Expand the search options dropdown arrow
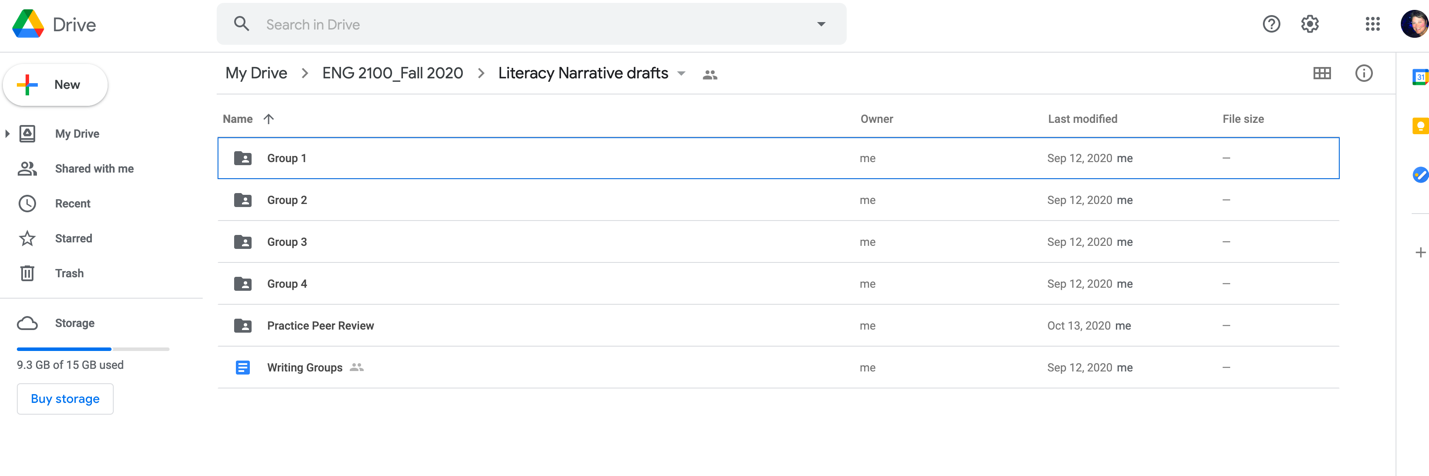Image resolution: width=1429 pixels, height=476 pixels. click(821, 24)
